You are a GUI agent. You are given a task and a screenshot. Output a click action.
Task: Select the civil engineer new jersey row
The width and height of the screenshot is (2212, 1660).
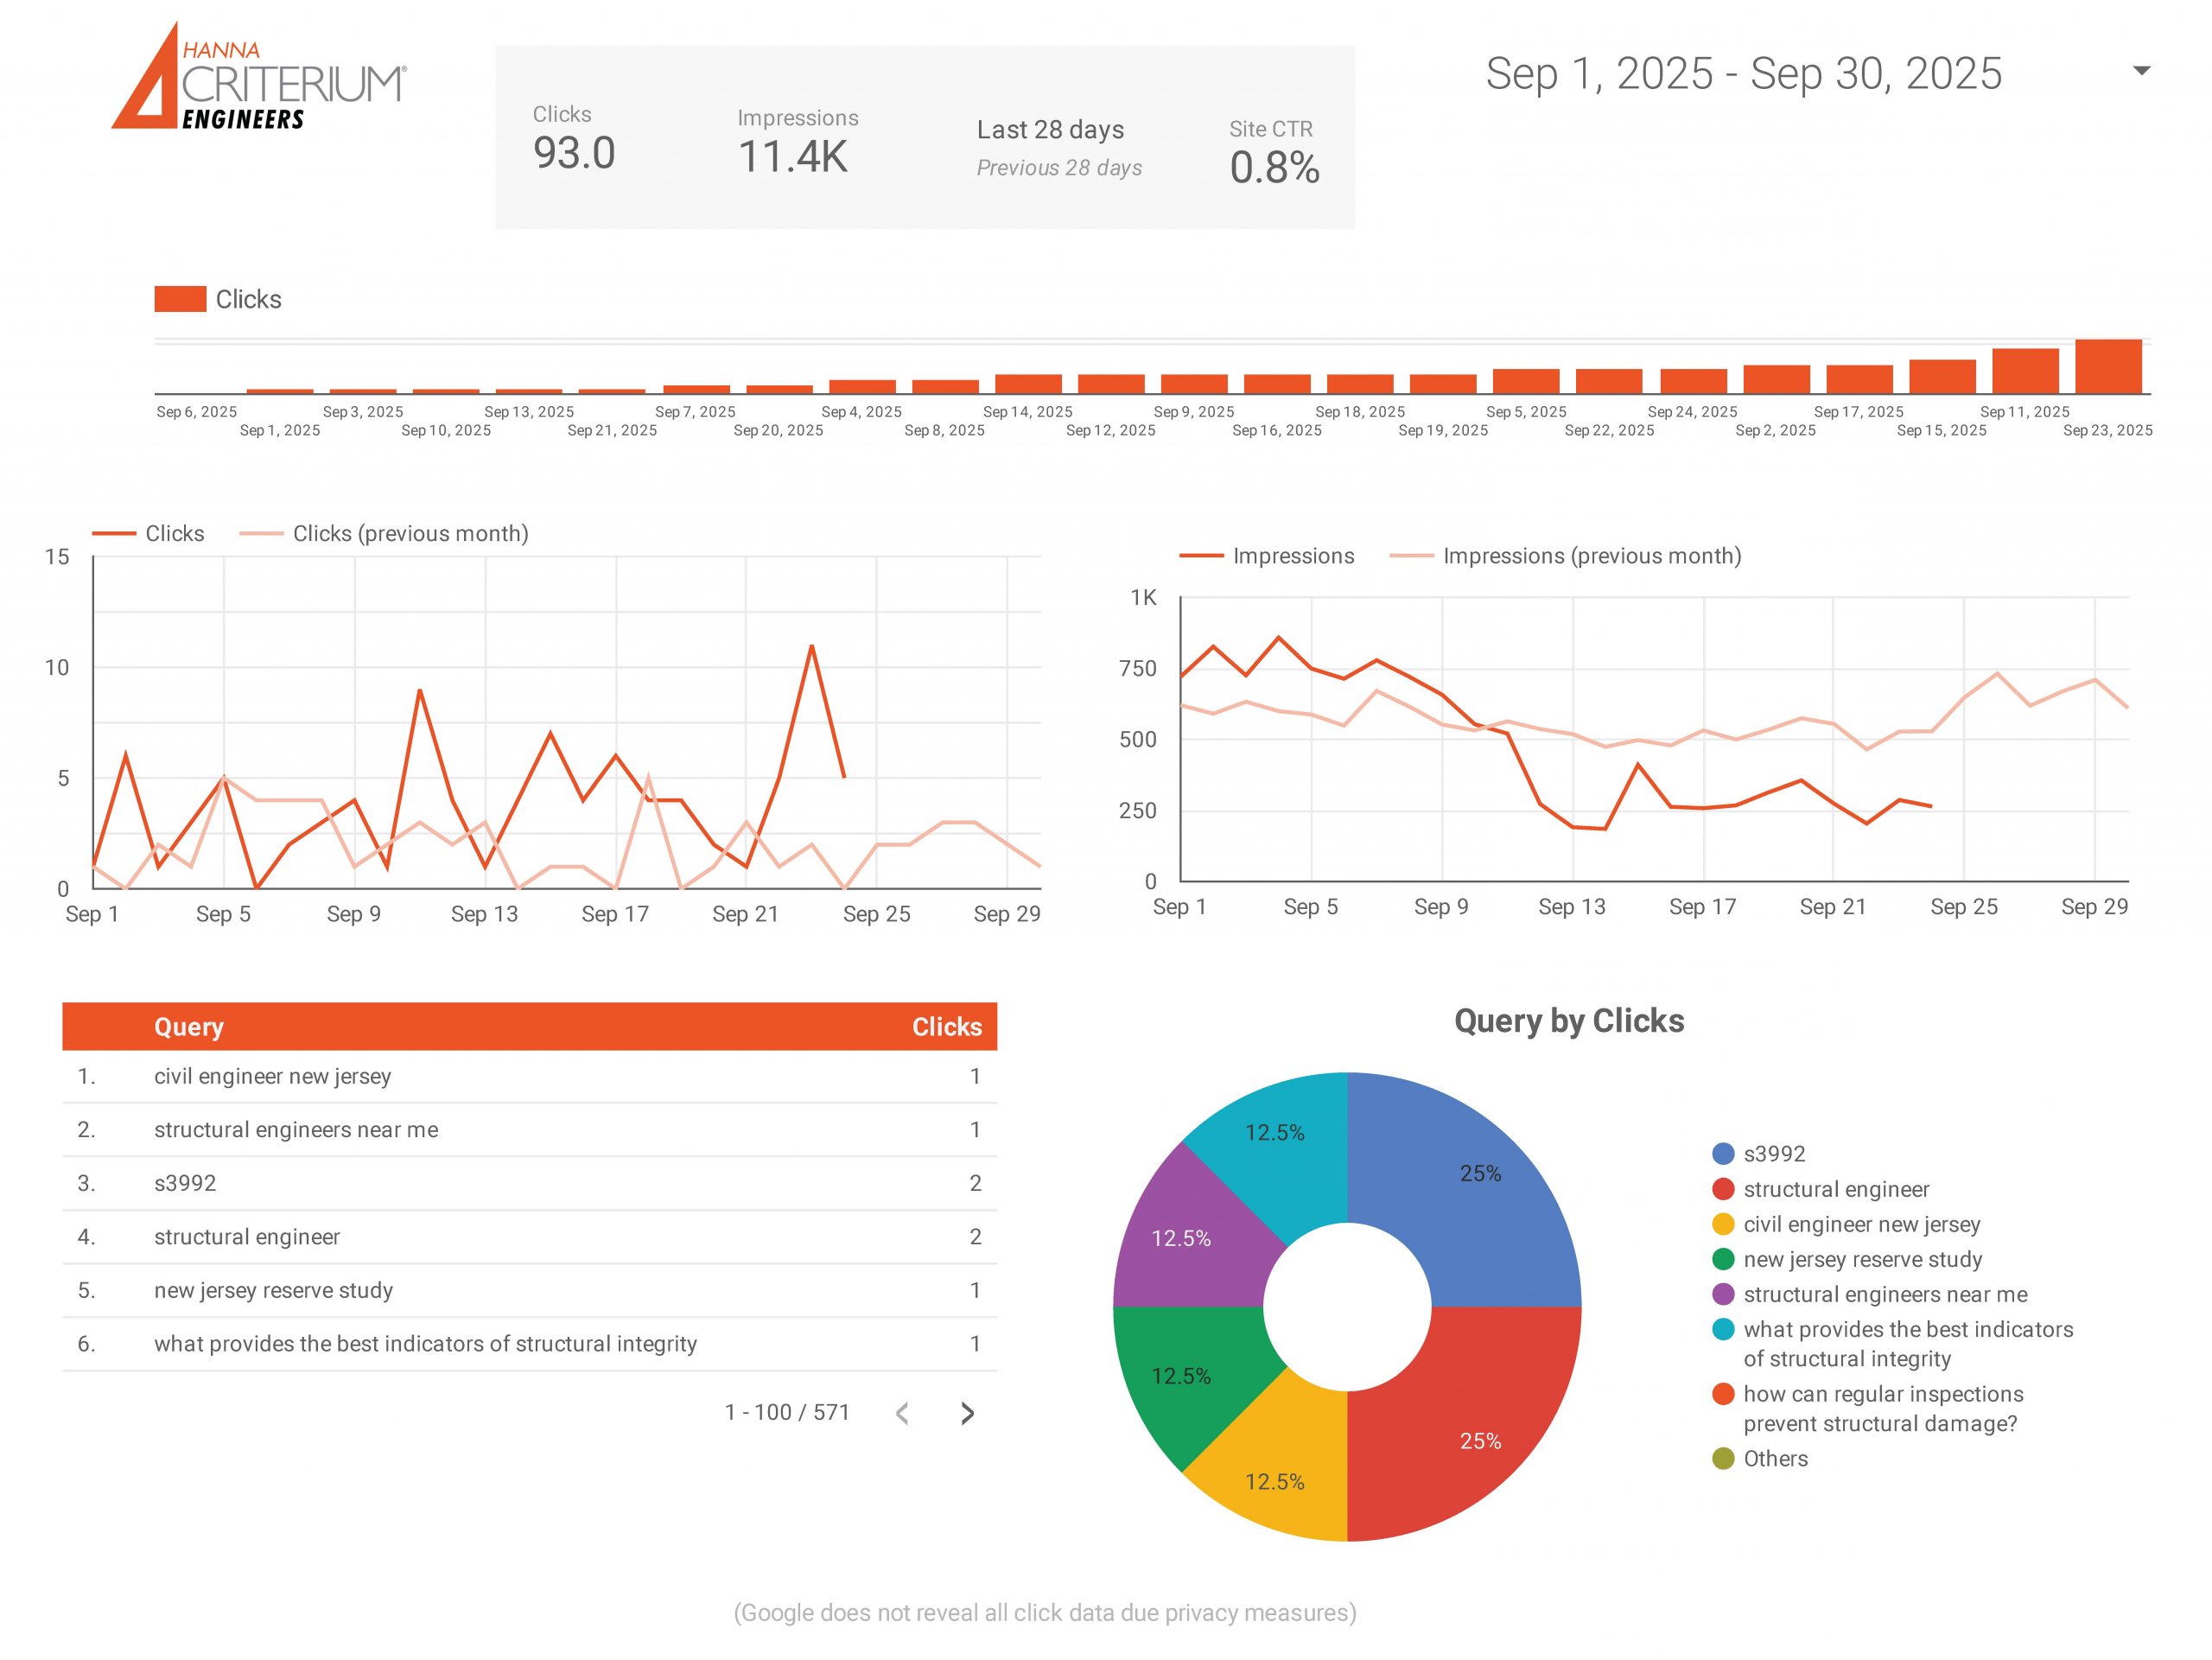coord(272,1077)
